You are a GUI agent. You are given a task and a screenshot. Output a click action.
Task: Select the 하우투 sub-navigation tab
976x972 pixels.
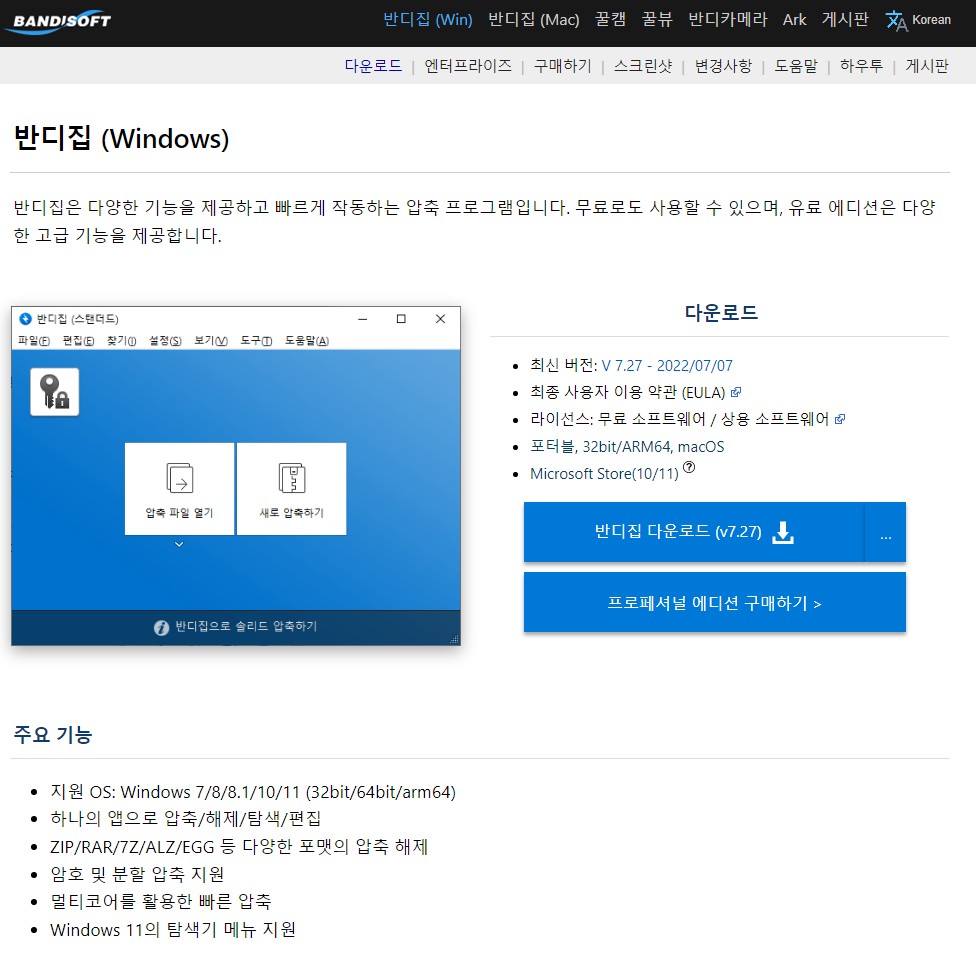(x=861, y=66)
